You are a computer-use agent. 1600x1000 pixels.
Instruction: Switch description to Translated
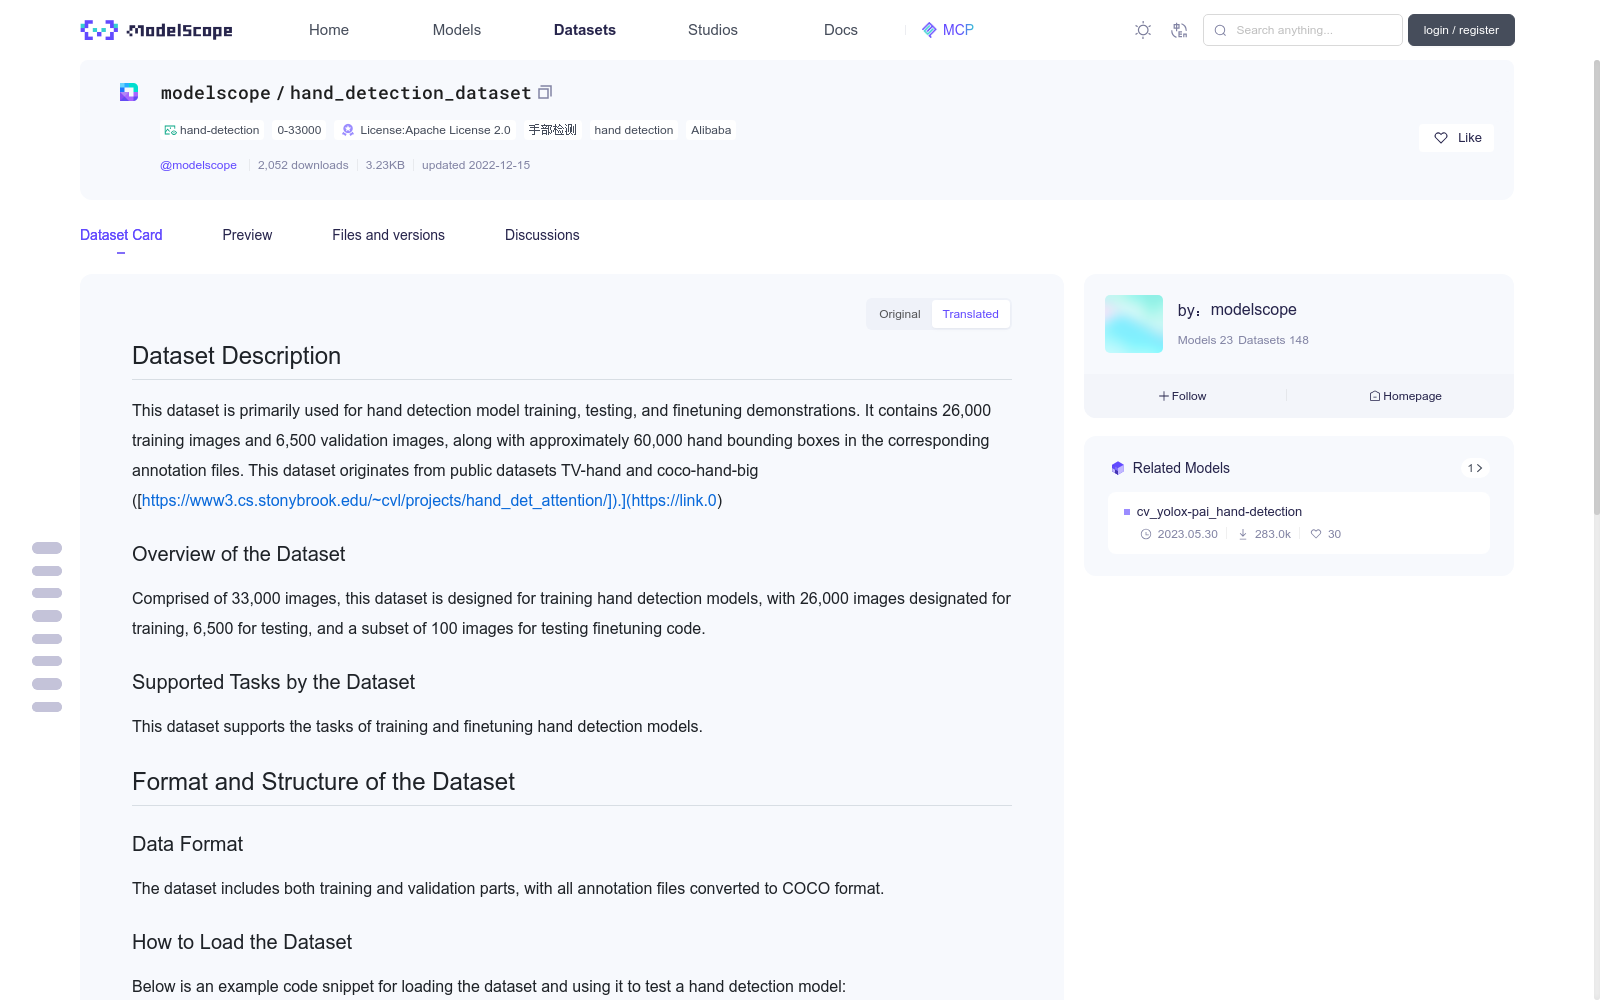click(x=970, y=314)
